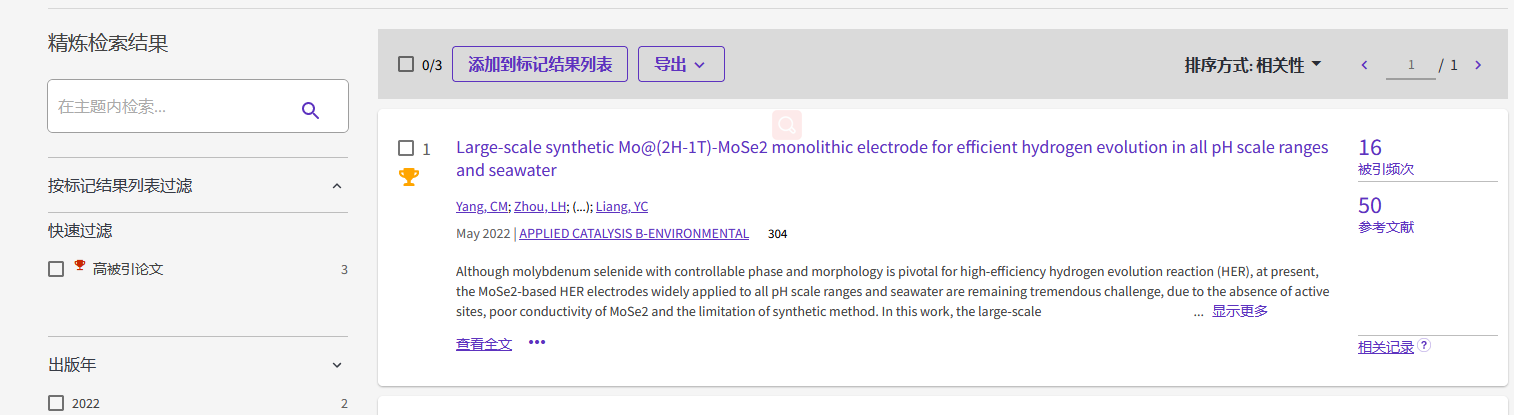This screenshot has height=415, width=1514.
Task: Collapse the 按标记结果列表过滤 section
Action: tap(337, 186)
